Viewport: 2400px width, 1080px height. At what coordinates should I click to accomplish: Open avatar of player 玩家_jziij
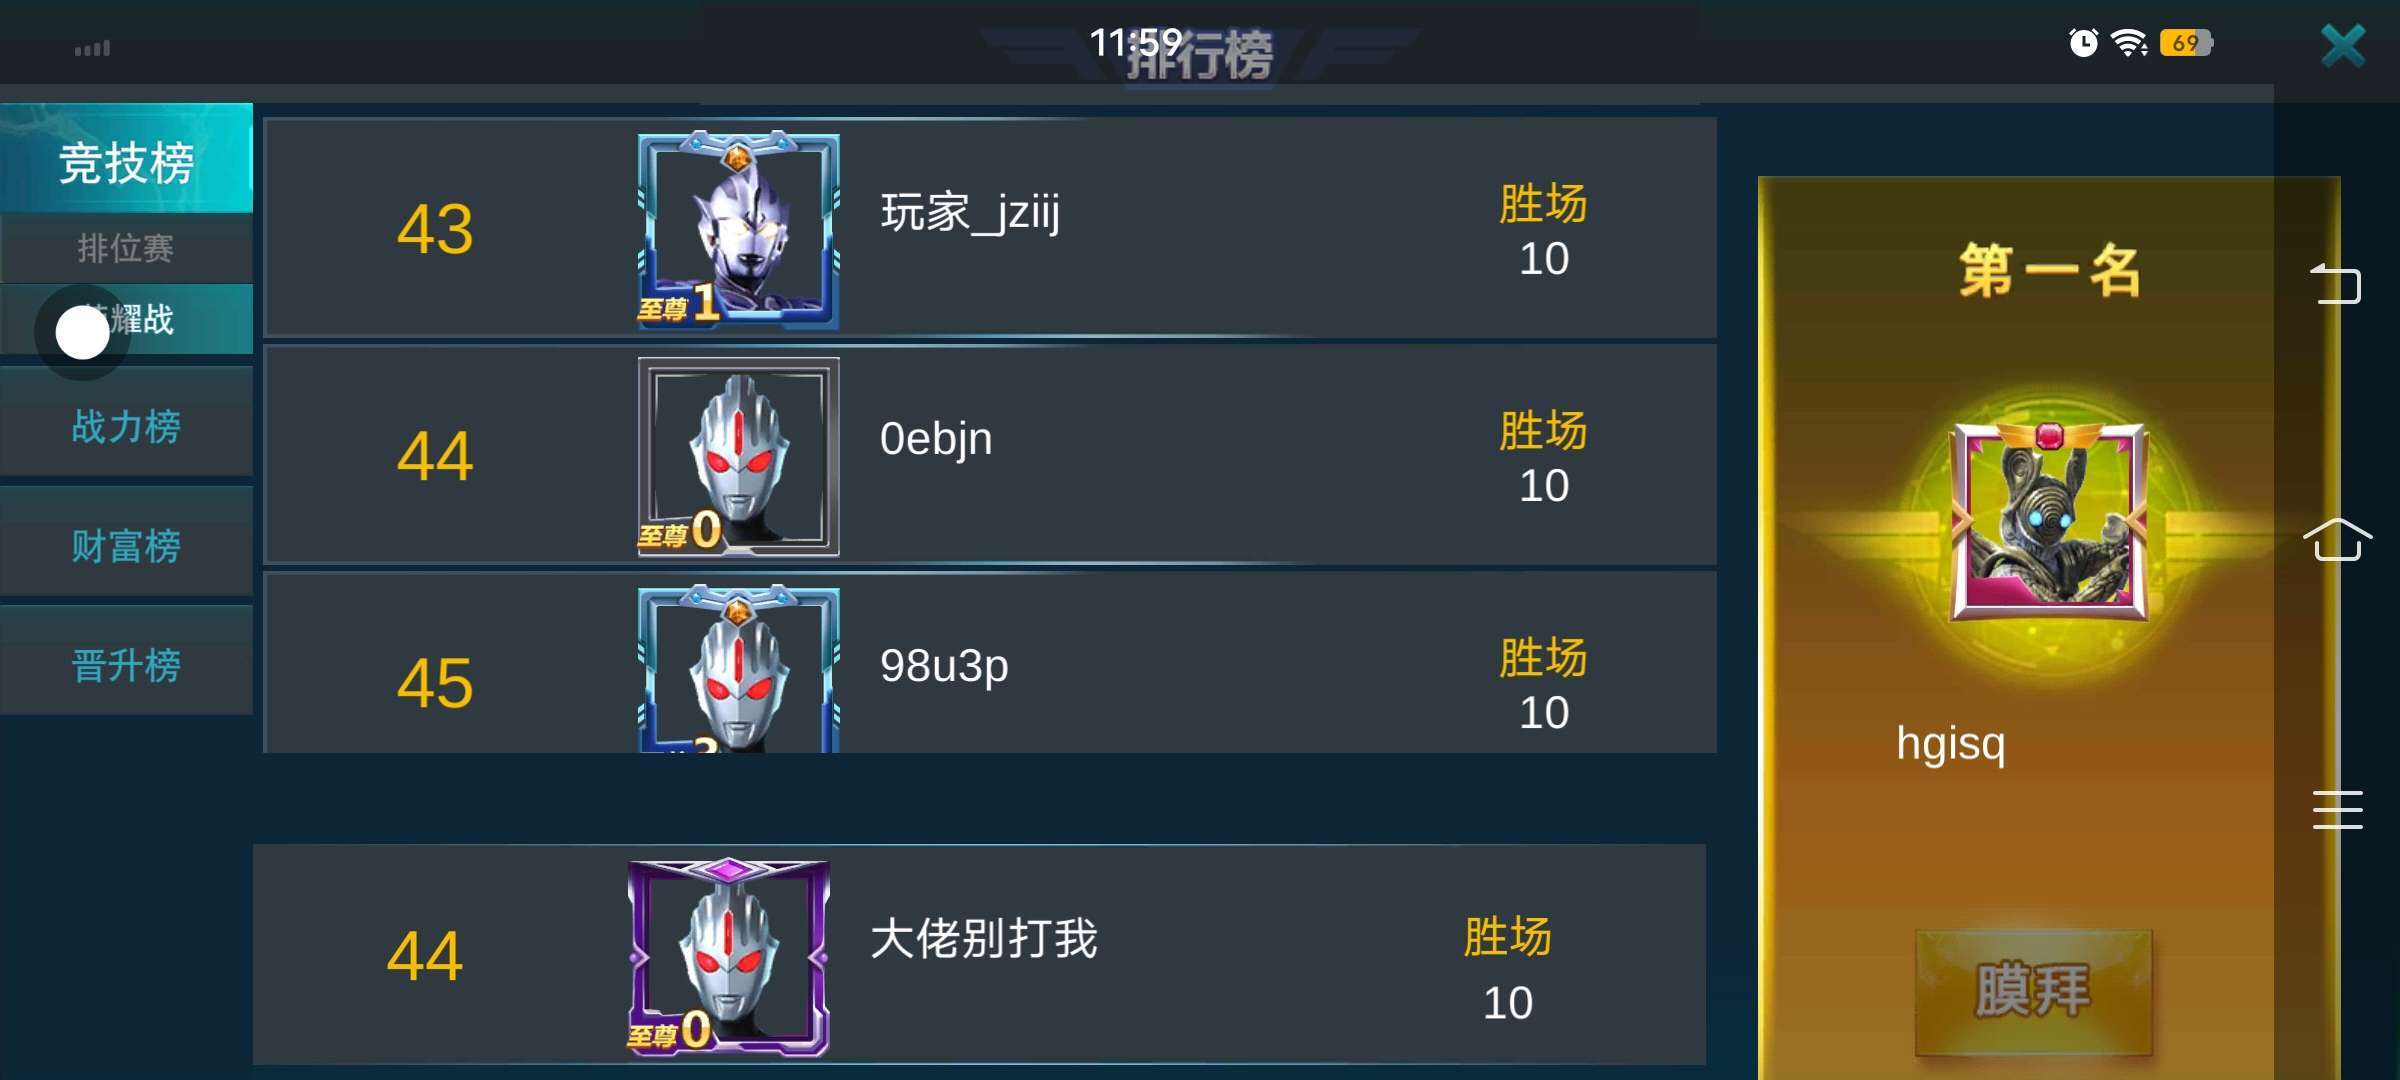pos(738,230)
